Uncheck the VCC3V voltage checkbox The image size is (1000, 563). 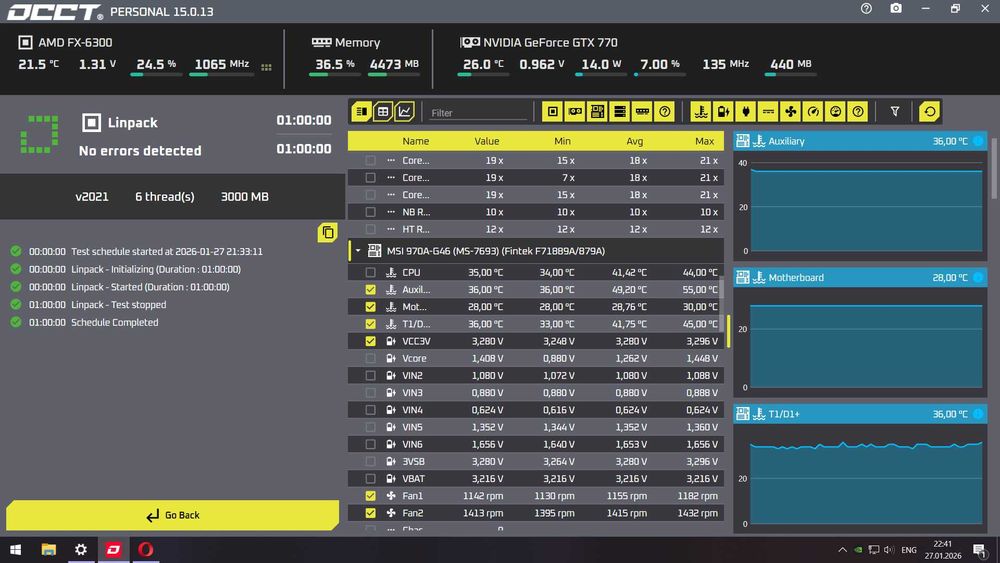370,341
